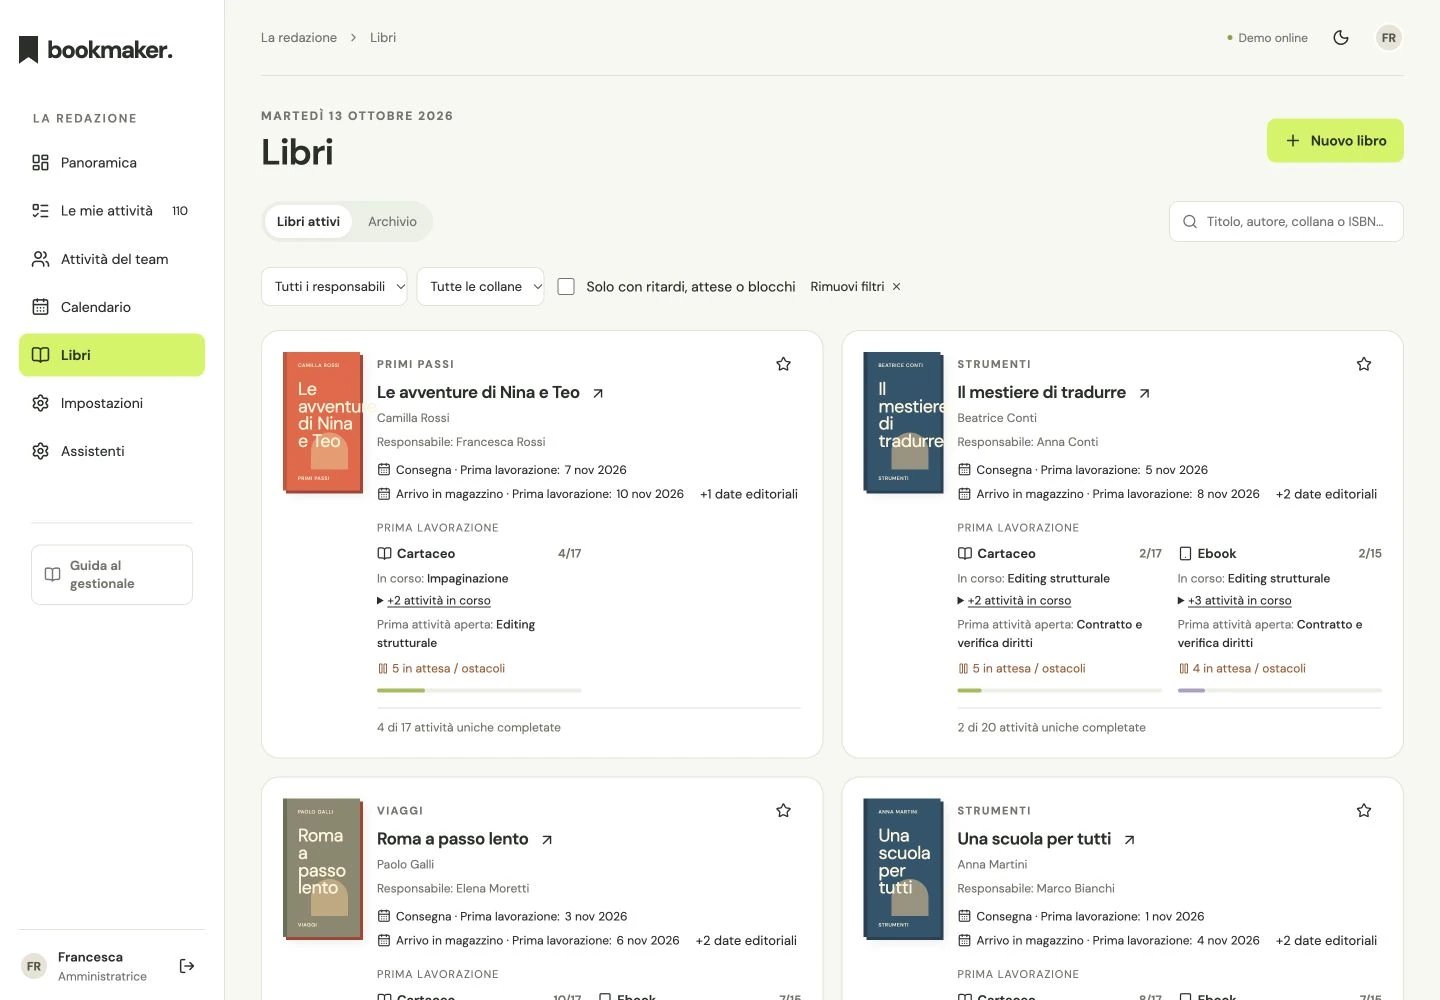Open Il mestiere di tradurre external arrow
Viewport: 1440px width, 1000px height.
point(1144,393)
